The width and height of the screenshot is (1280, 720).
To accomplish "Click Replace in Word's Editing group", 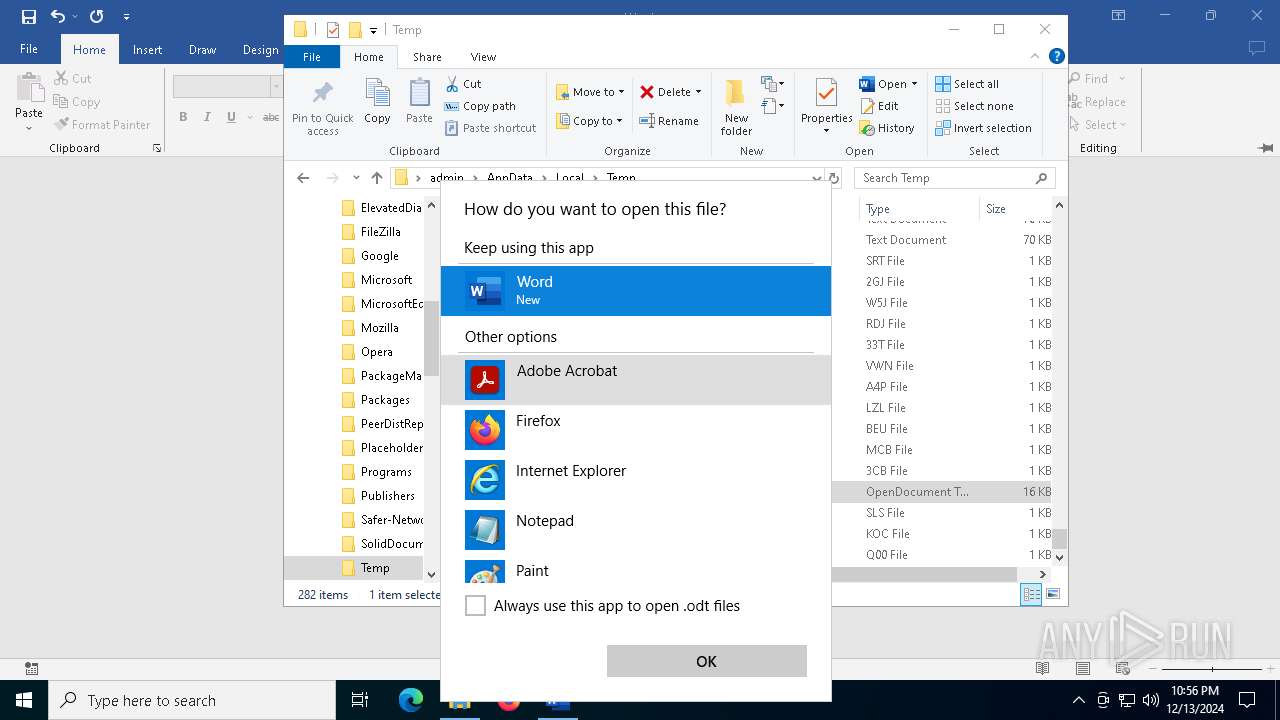I will 1097,102.
